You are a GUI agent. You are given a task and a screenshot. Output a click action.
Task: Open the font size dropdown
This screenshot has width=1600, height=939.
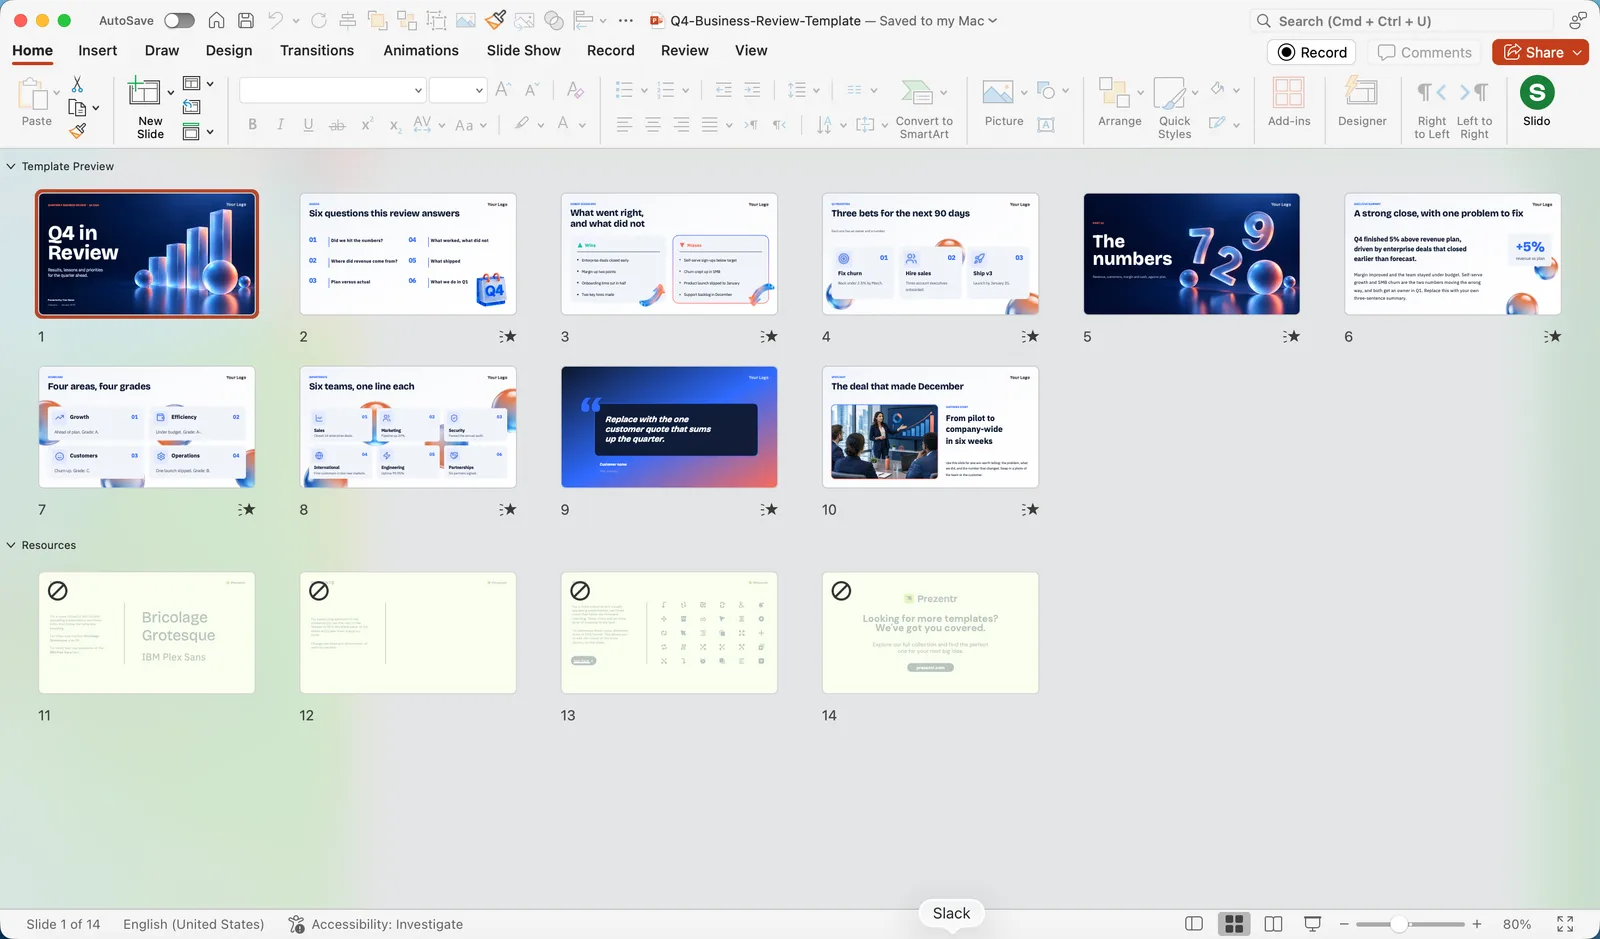(x=479, y=90)
